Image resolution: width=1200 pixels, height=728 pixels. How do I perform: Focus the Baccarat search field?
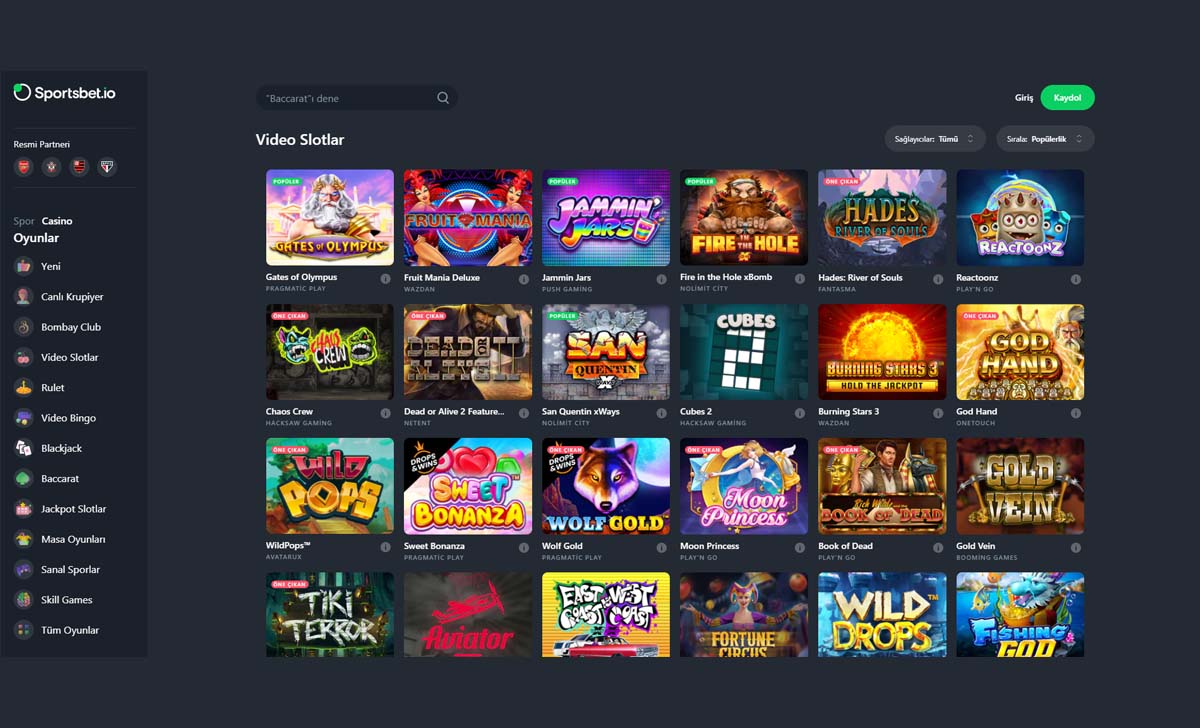pyautogui.click(x=357, y=98)
